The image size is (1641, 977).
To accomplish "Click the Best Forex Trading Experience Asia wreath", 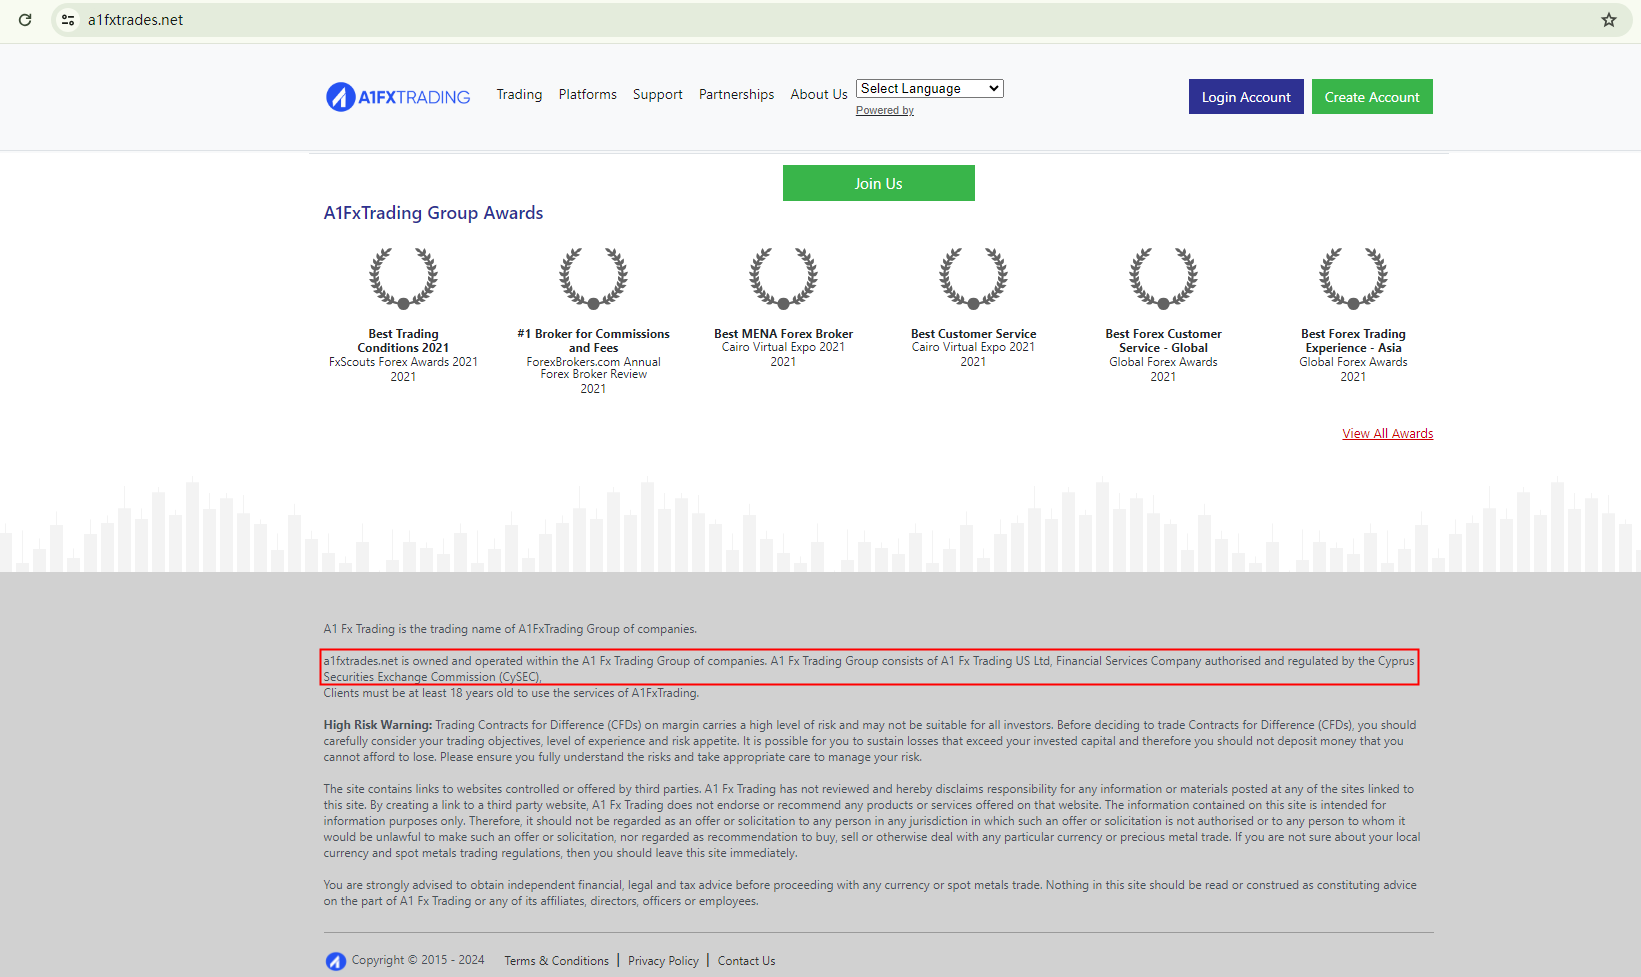I will (1353, 277).
